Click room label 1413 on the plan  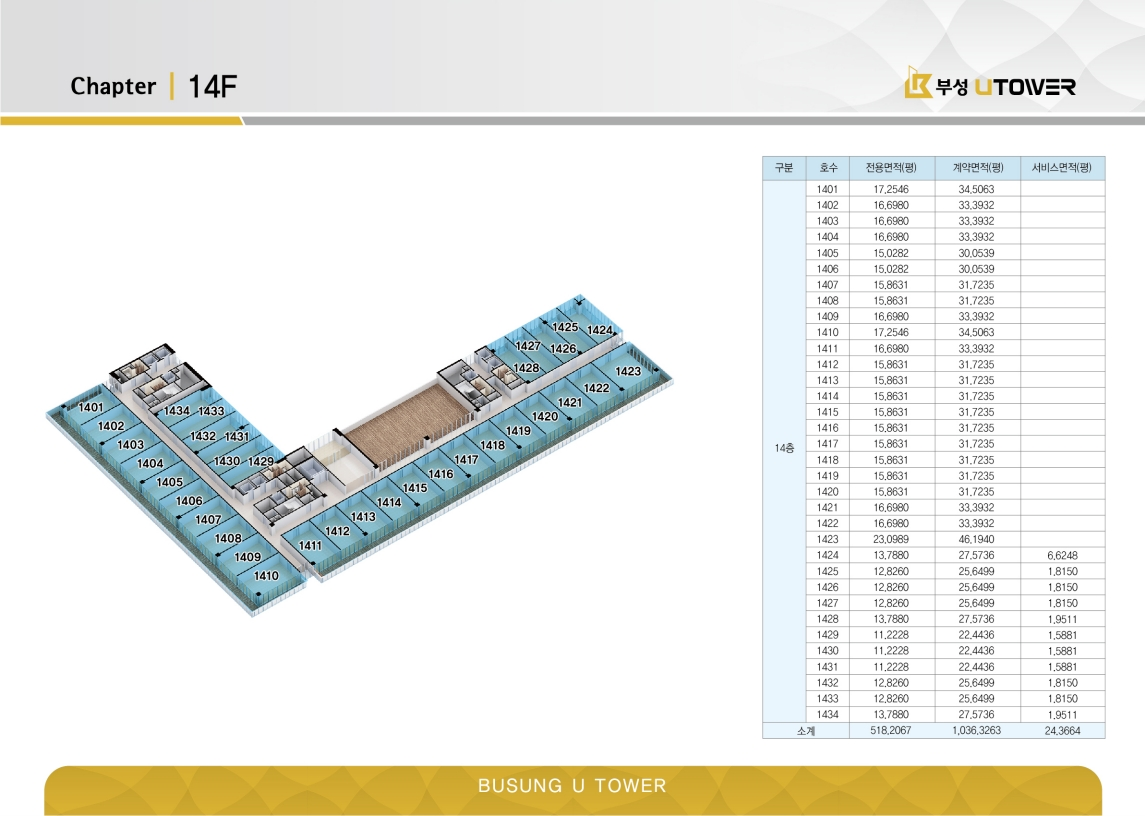pyautogui.click(x=363, y=516)
